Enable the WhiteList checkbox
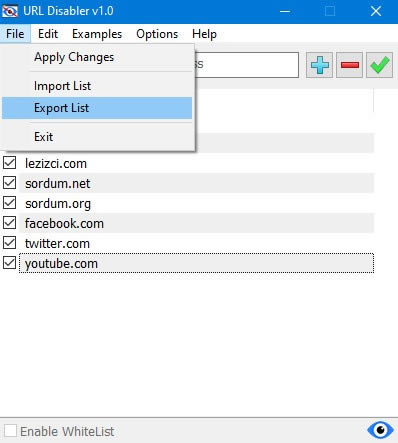Viewport: 398px width, 443px height. pos(10,431)
